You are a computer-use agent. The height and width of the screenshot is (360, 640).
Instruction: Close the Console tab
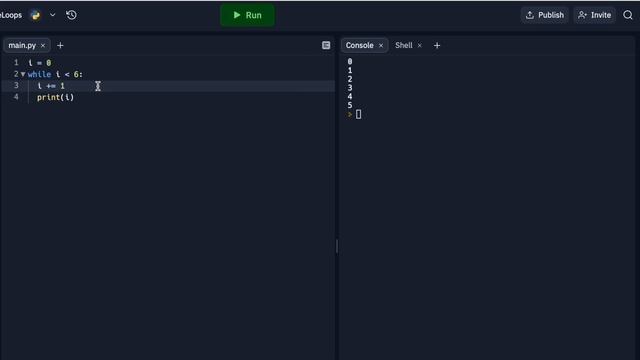click(x=381, y=45)
